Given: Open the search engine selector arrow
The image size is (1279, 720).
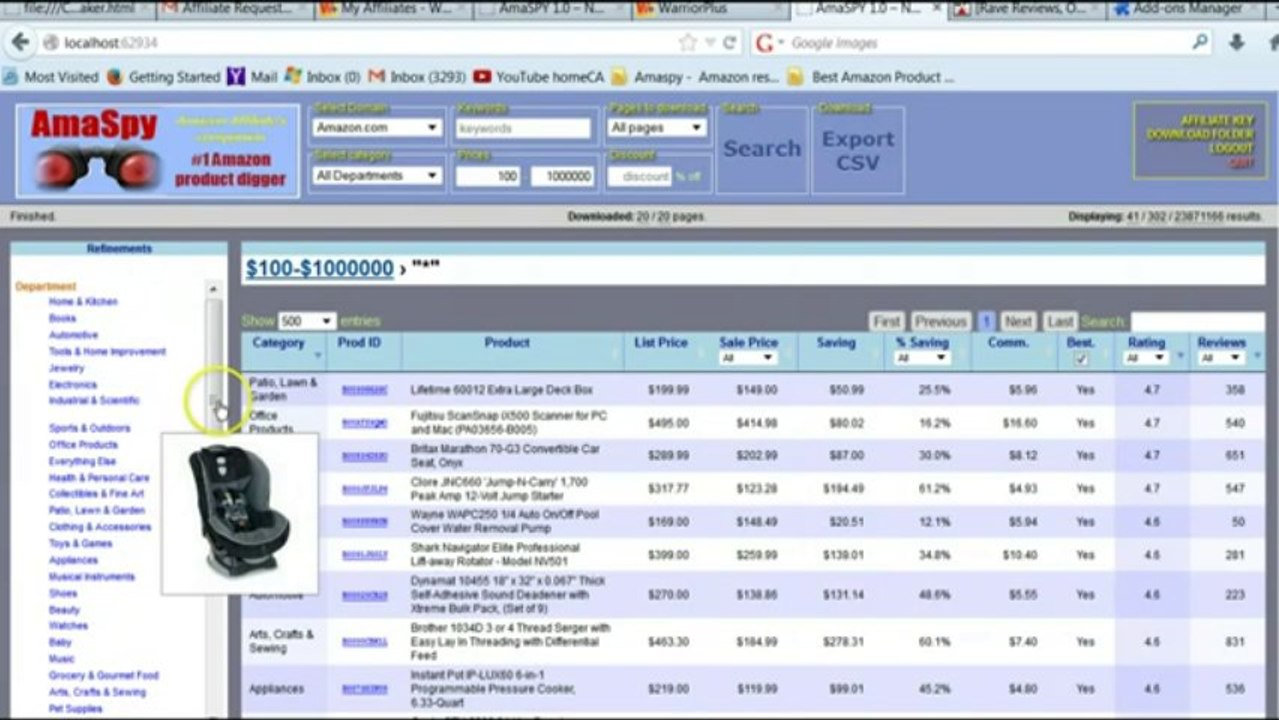Looking at the screenshot, I should tap(782, 44).
